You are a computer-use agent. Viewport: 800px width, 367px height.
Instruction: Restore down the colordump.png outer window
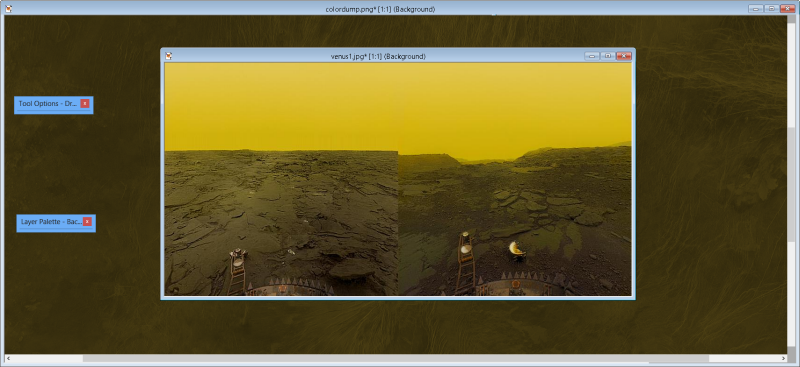click(772, 9)
